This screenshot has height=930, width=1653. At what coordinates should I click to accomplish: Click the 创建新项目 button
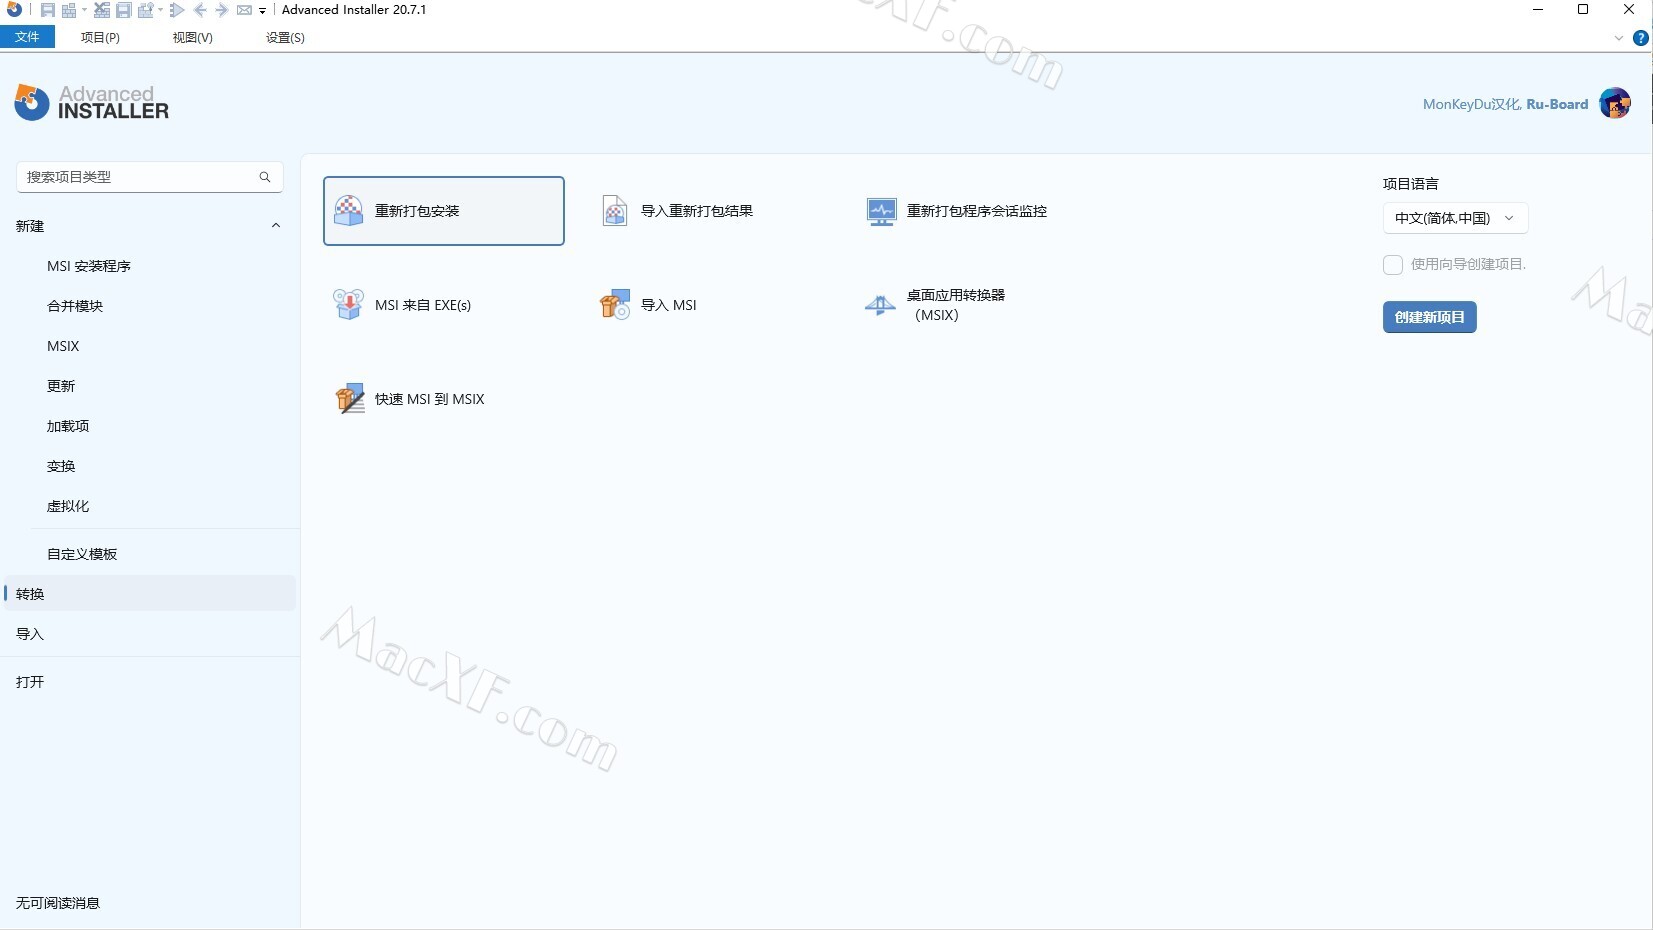pos(1430,317)
